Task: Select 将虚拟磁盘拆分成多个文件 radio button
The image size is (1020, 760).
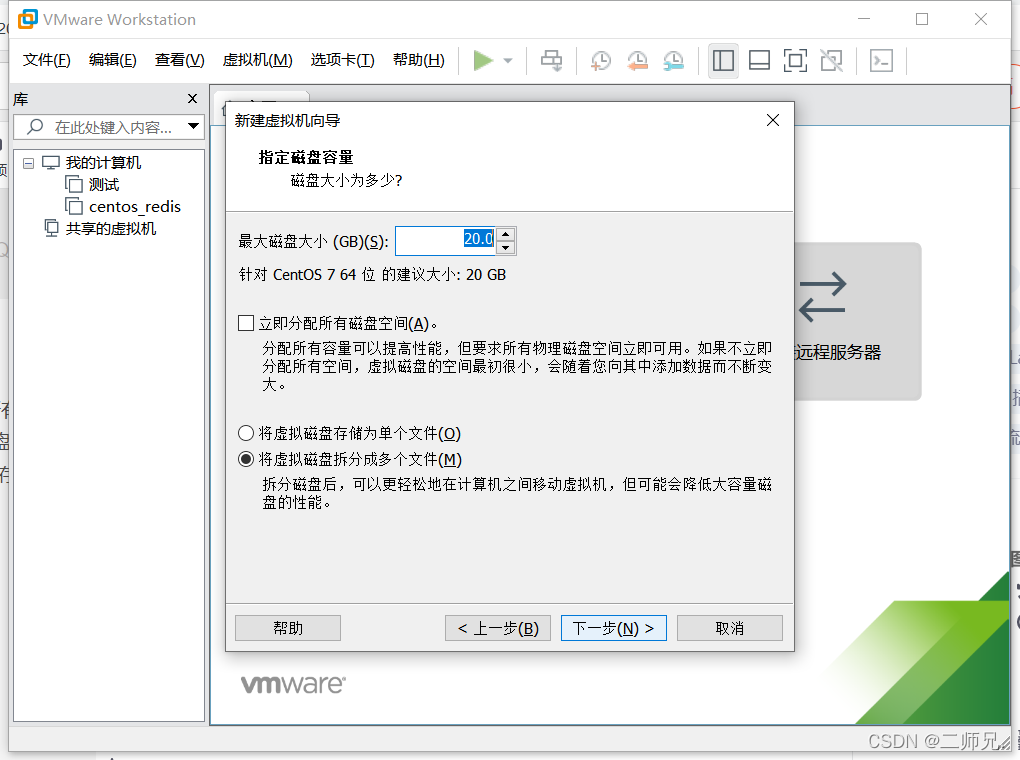Action: tap(245, 459)
